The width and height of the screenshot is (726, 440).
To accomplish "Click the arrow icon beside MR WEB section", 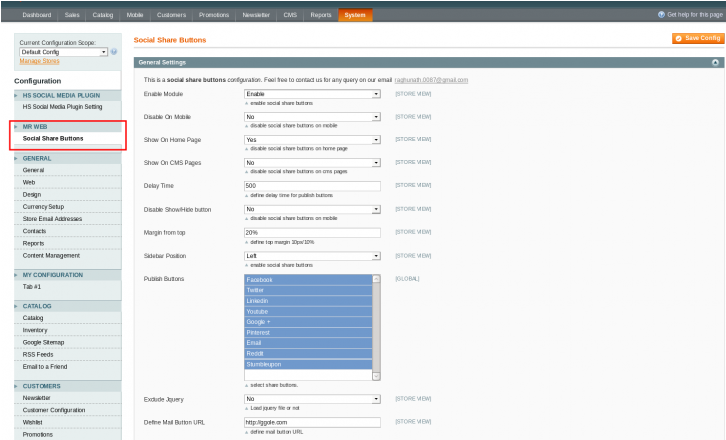I will point(16,127).
